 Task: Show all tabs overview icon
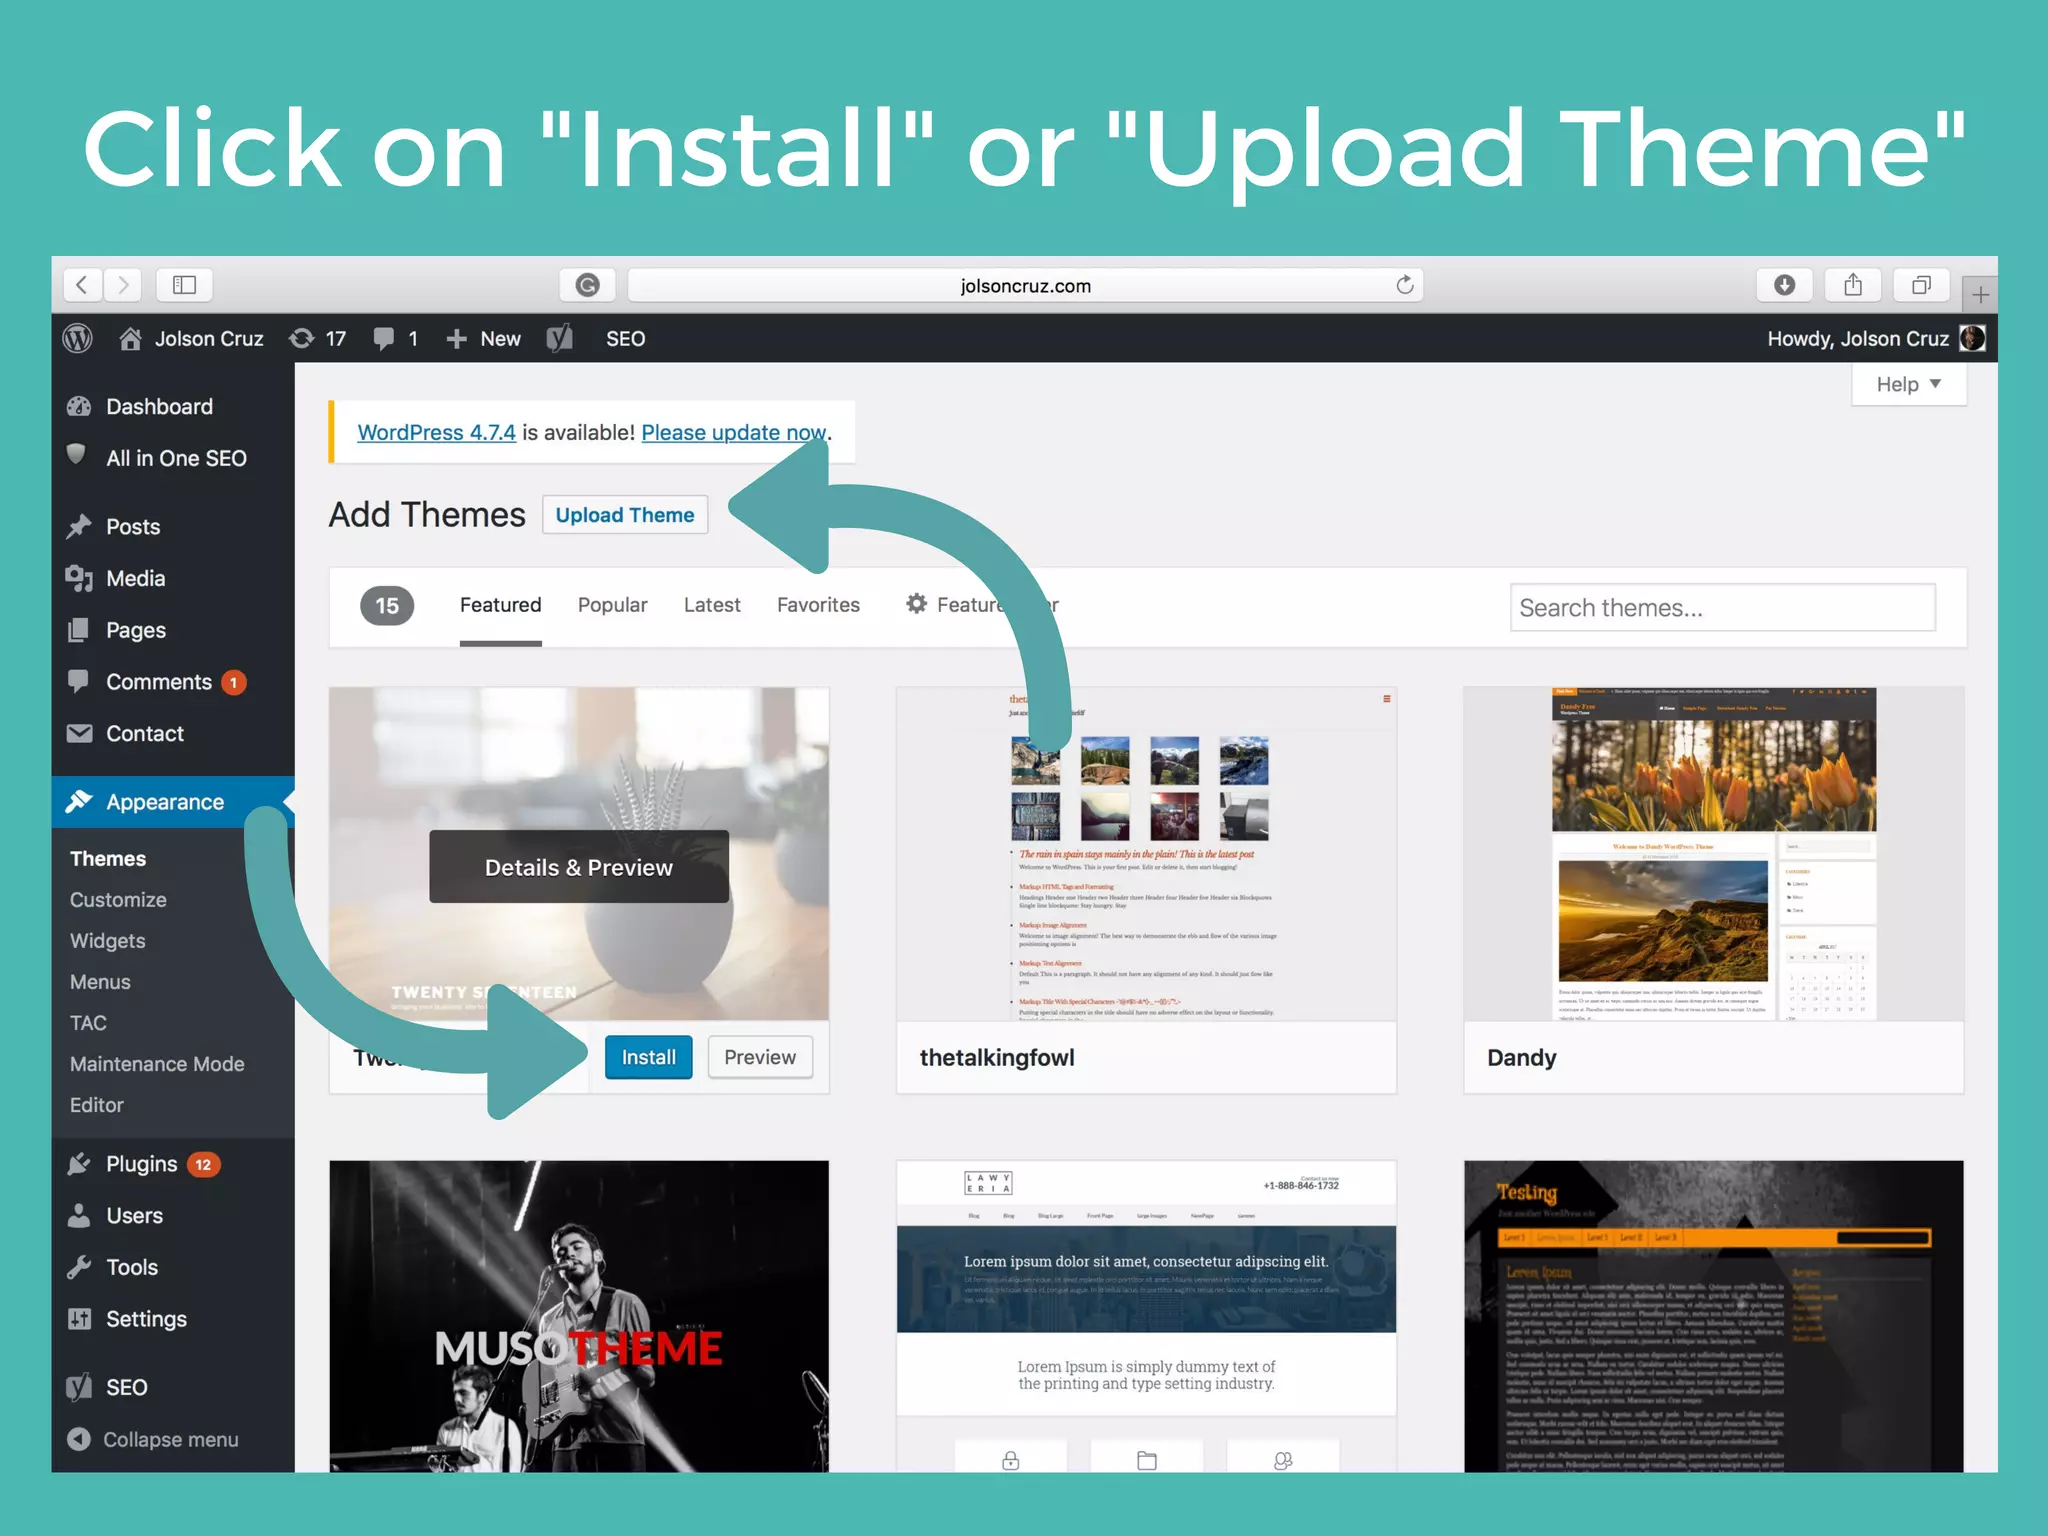[1921, 285]
